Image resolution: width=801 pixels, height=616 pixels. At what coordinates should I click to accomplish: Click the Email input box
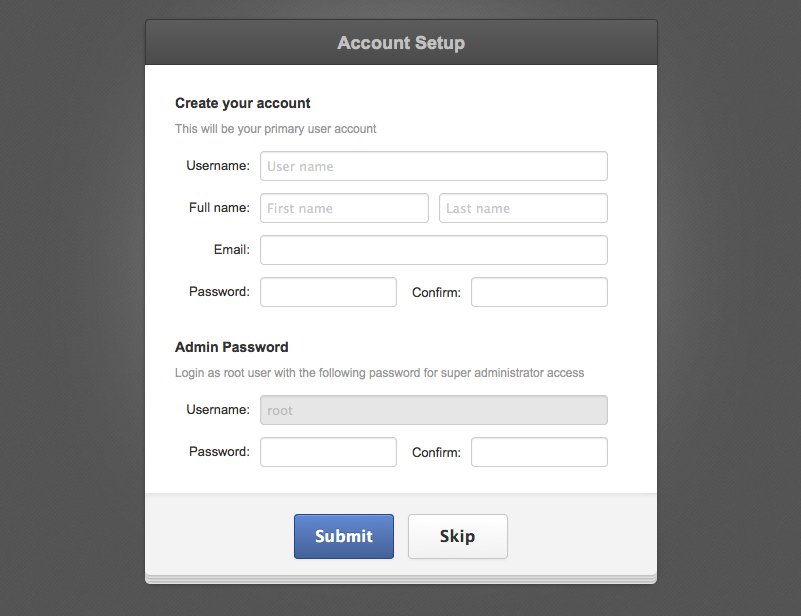pyautogui.click(x=434, y=250)
